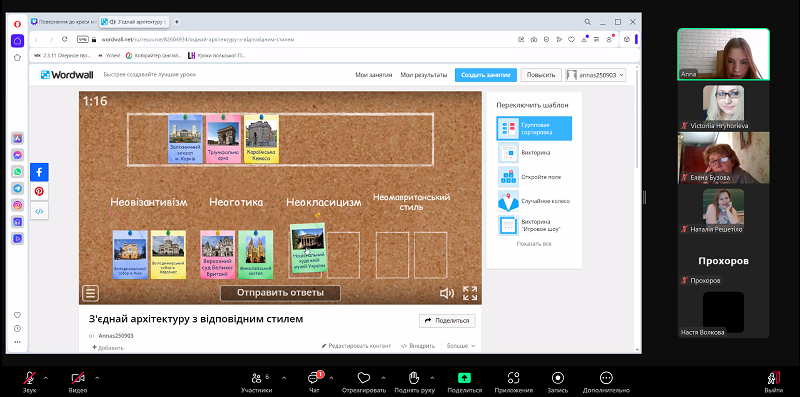
Task: Bookmark page with the heart icon
Action: [571, 39]
